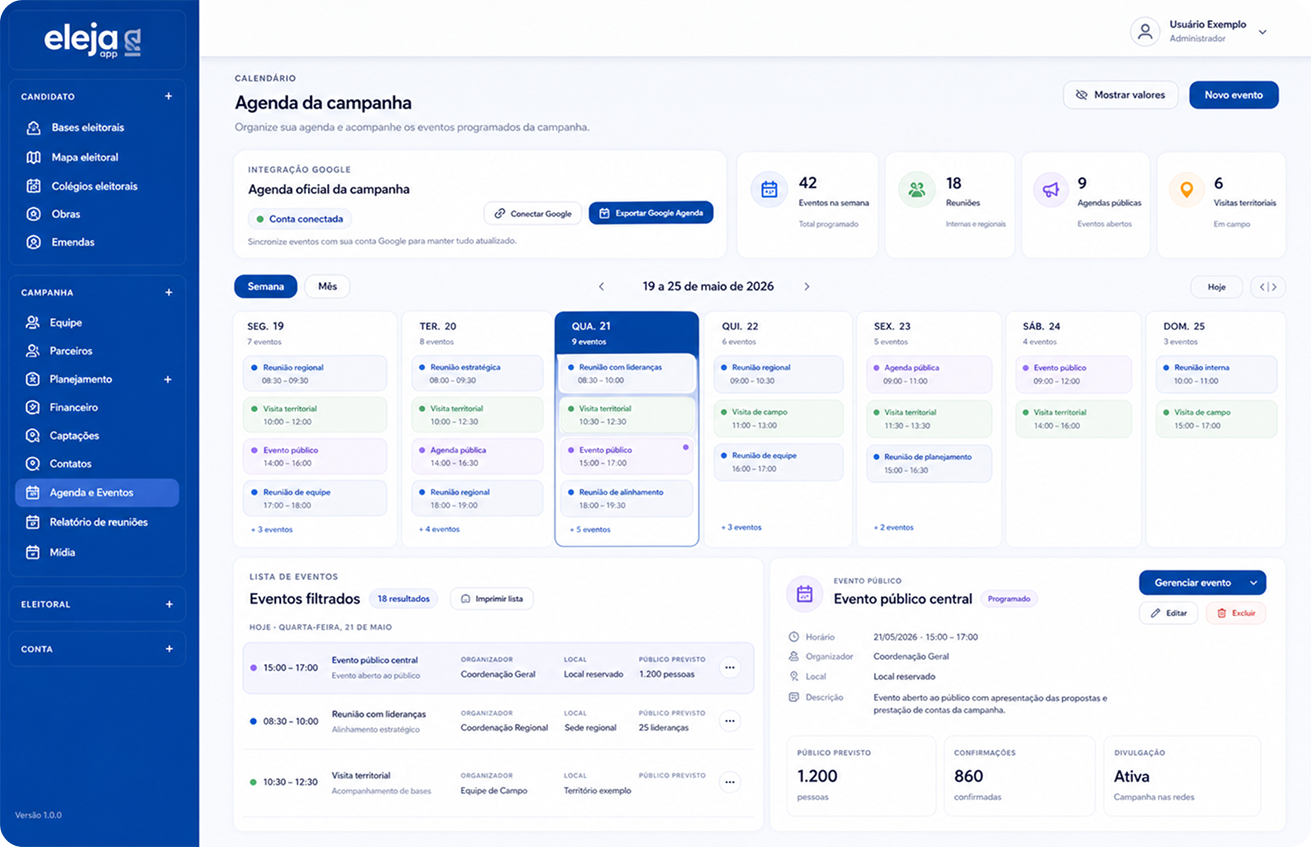Open the Usuário Exemplo account menu
Image resolution: width=1311 pixels, height=847 pixels.
point(1199,31)
